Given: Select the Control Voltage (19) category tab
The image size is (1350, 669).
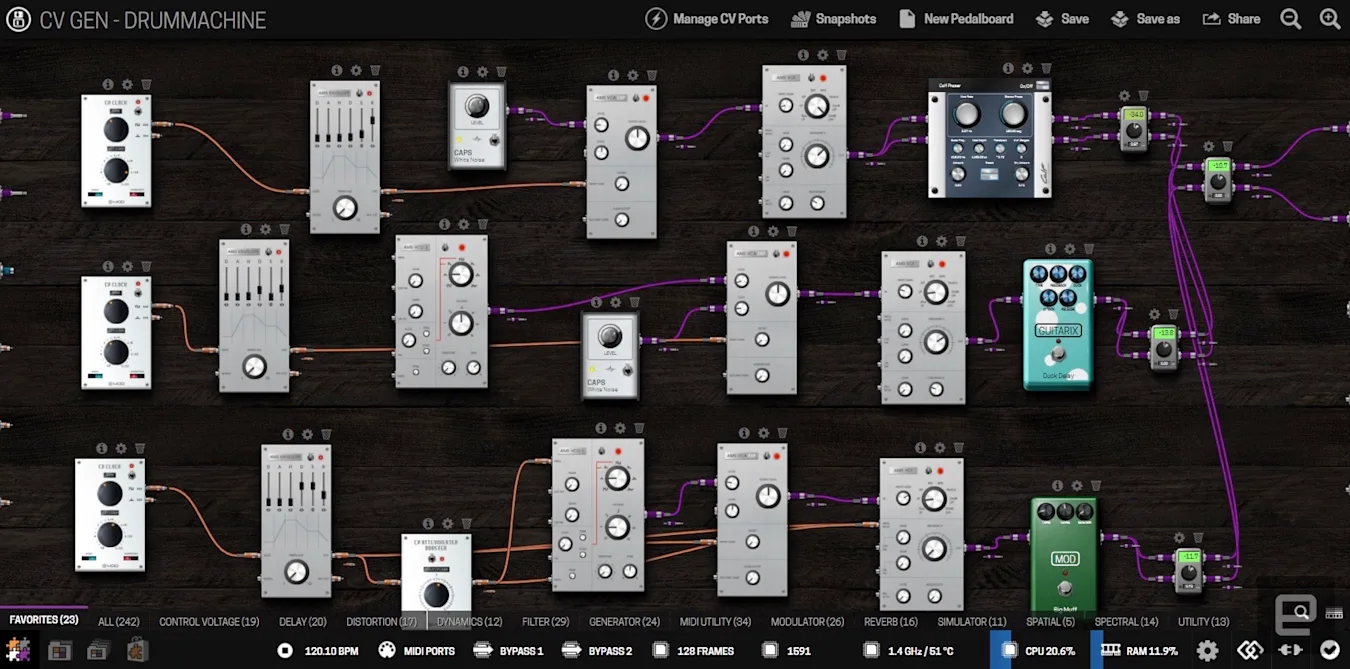Looking at the screenshot, I should pos(209,622).
